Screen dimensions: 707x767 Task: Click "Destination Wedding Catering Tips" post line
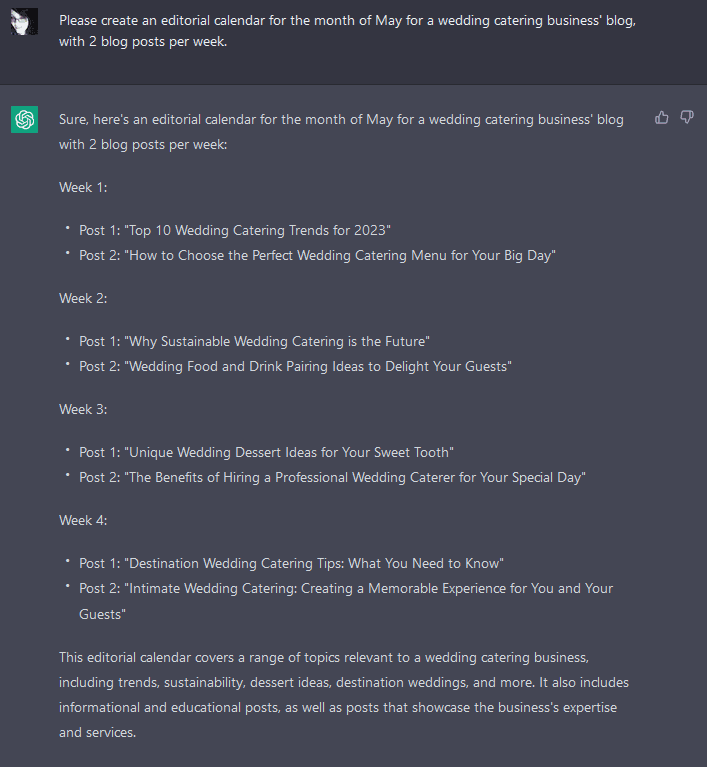click(292, 564)
